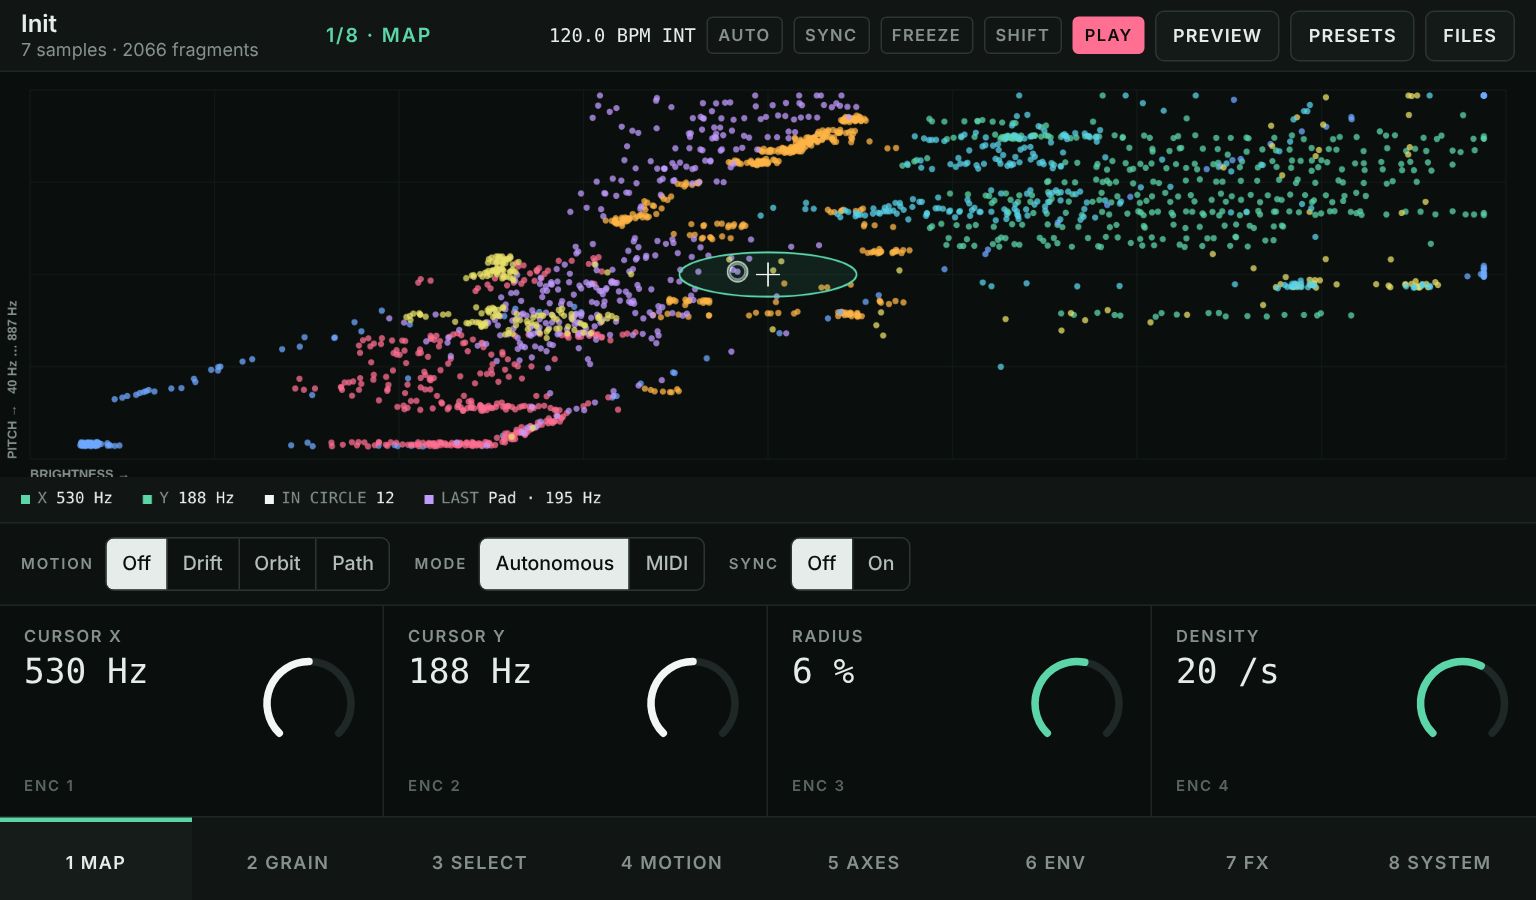Click the Y 188 Hz status readout
The width and height of the screenshot is (1536, 900).
coord(188,498)
